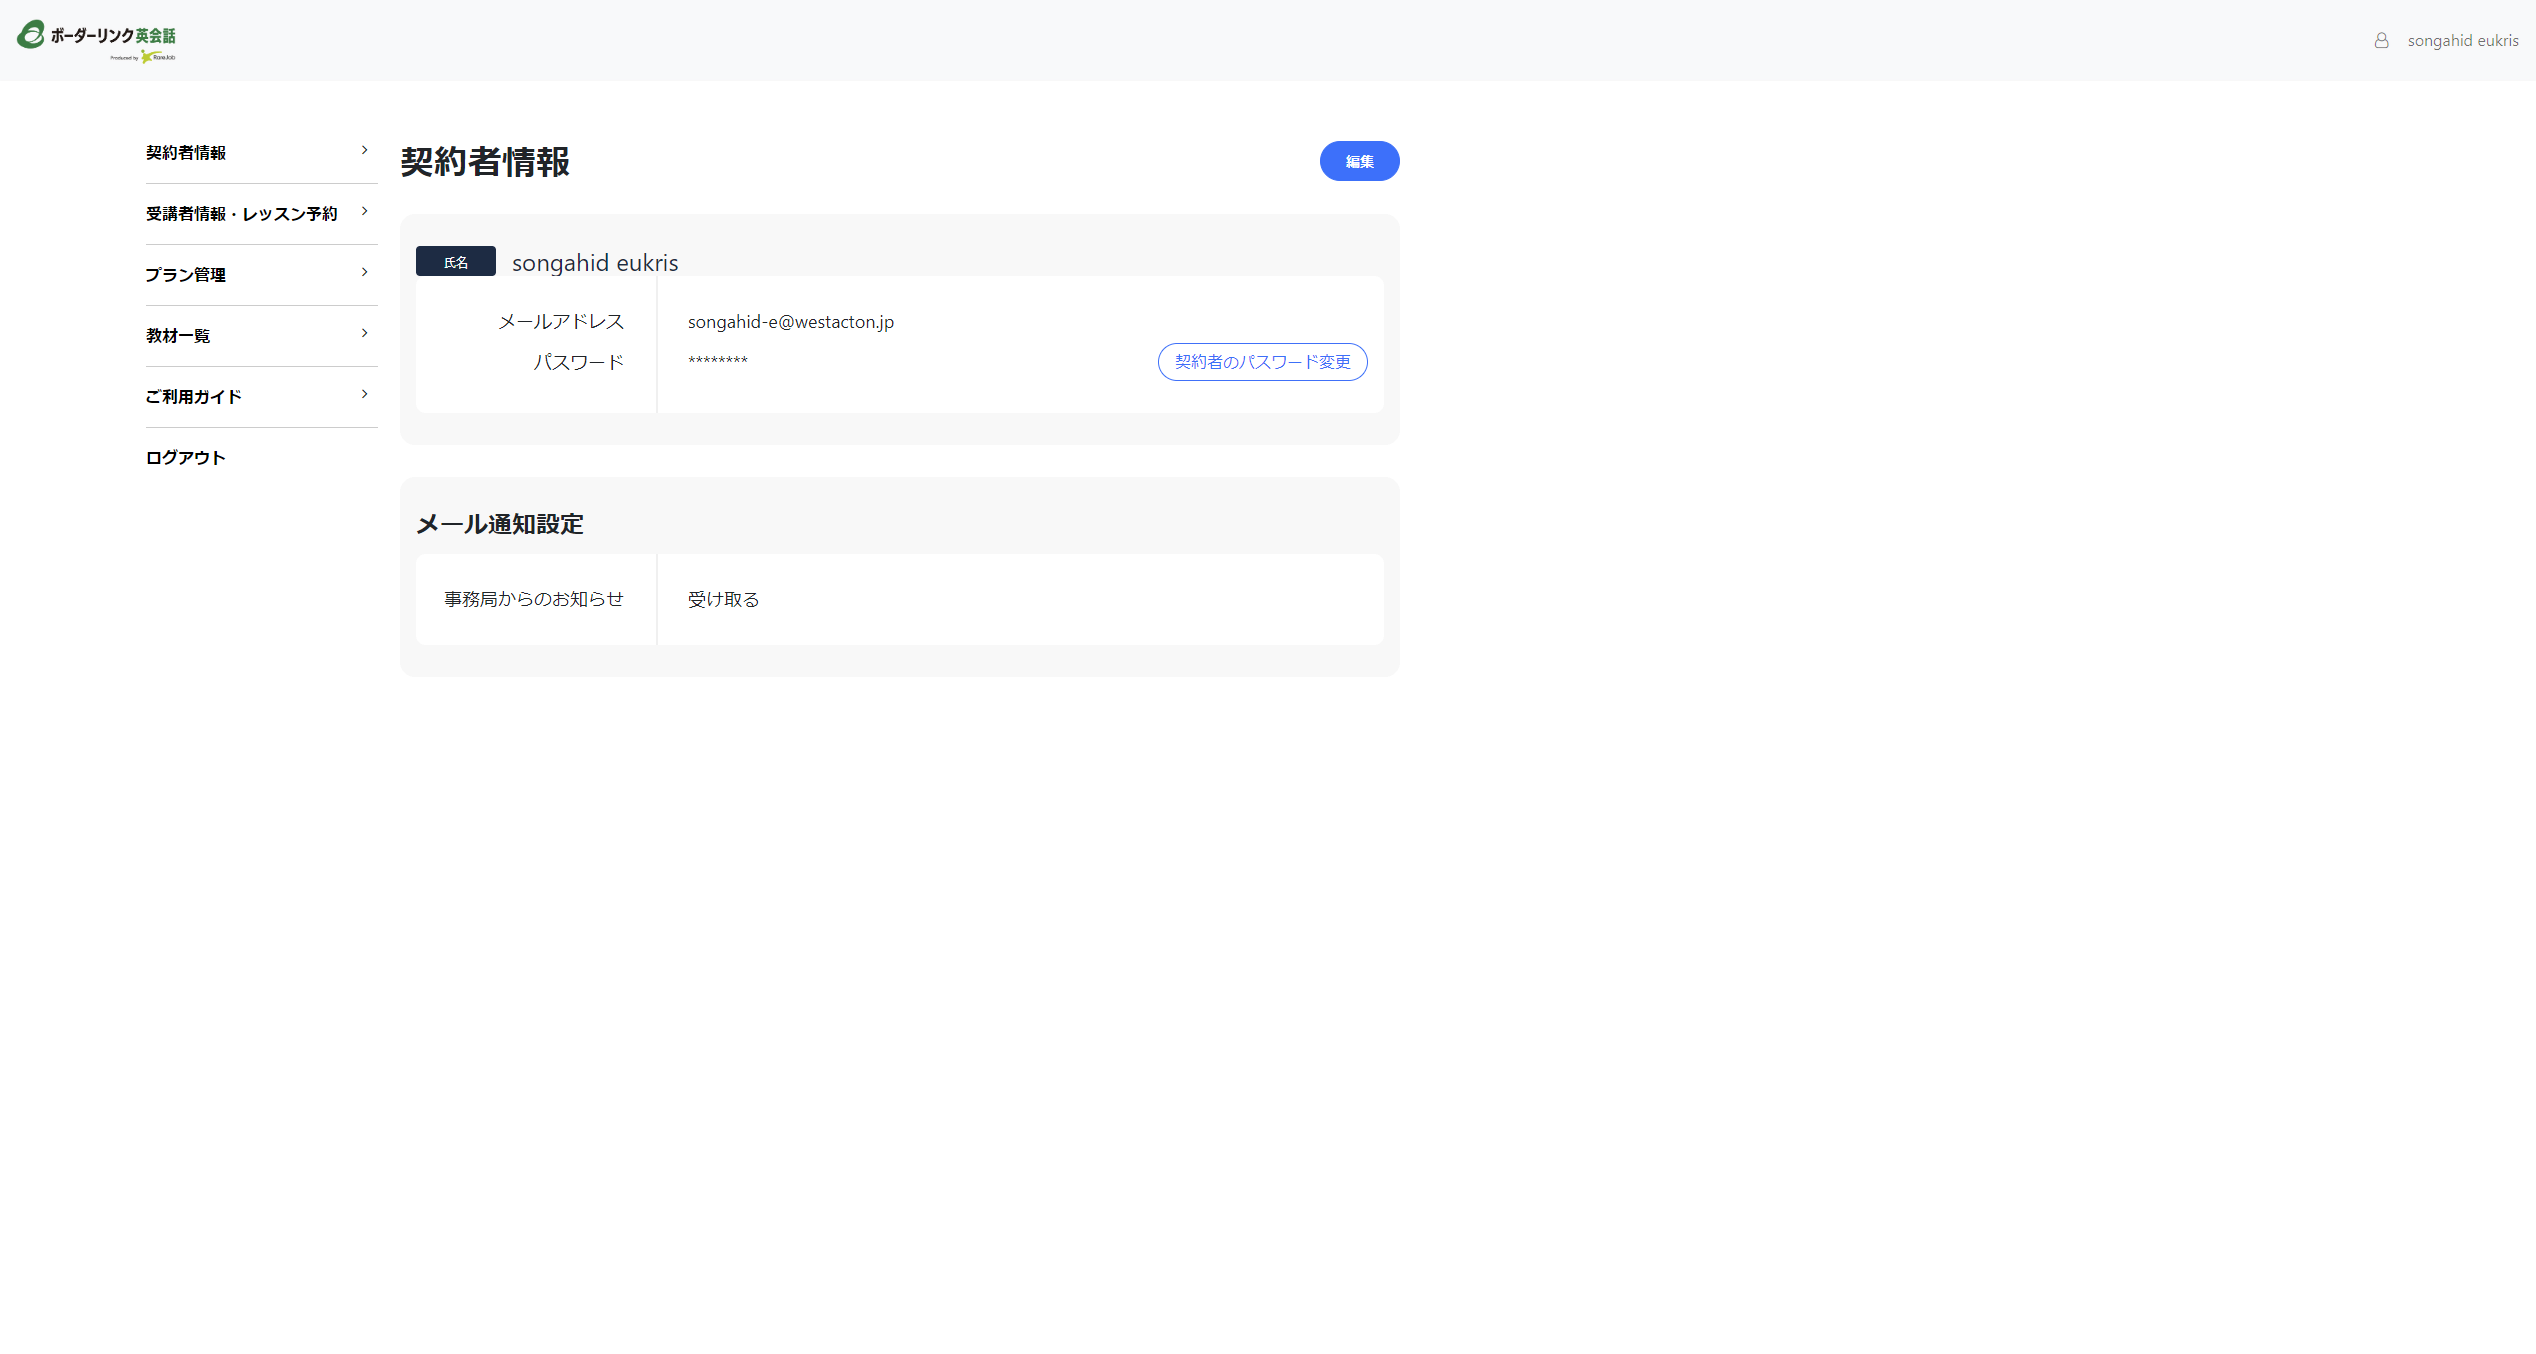Click the user profile icon in the header

pos(2381,40)
